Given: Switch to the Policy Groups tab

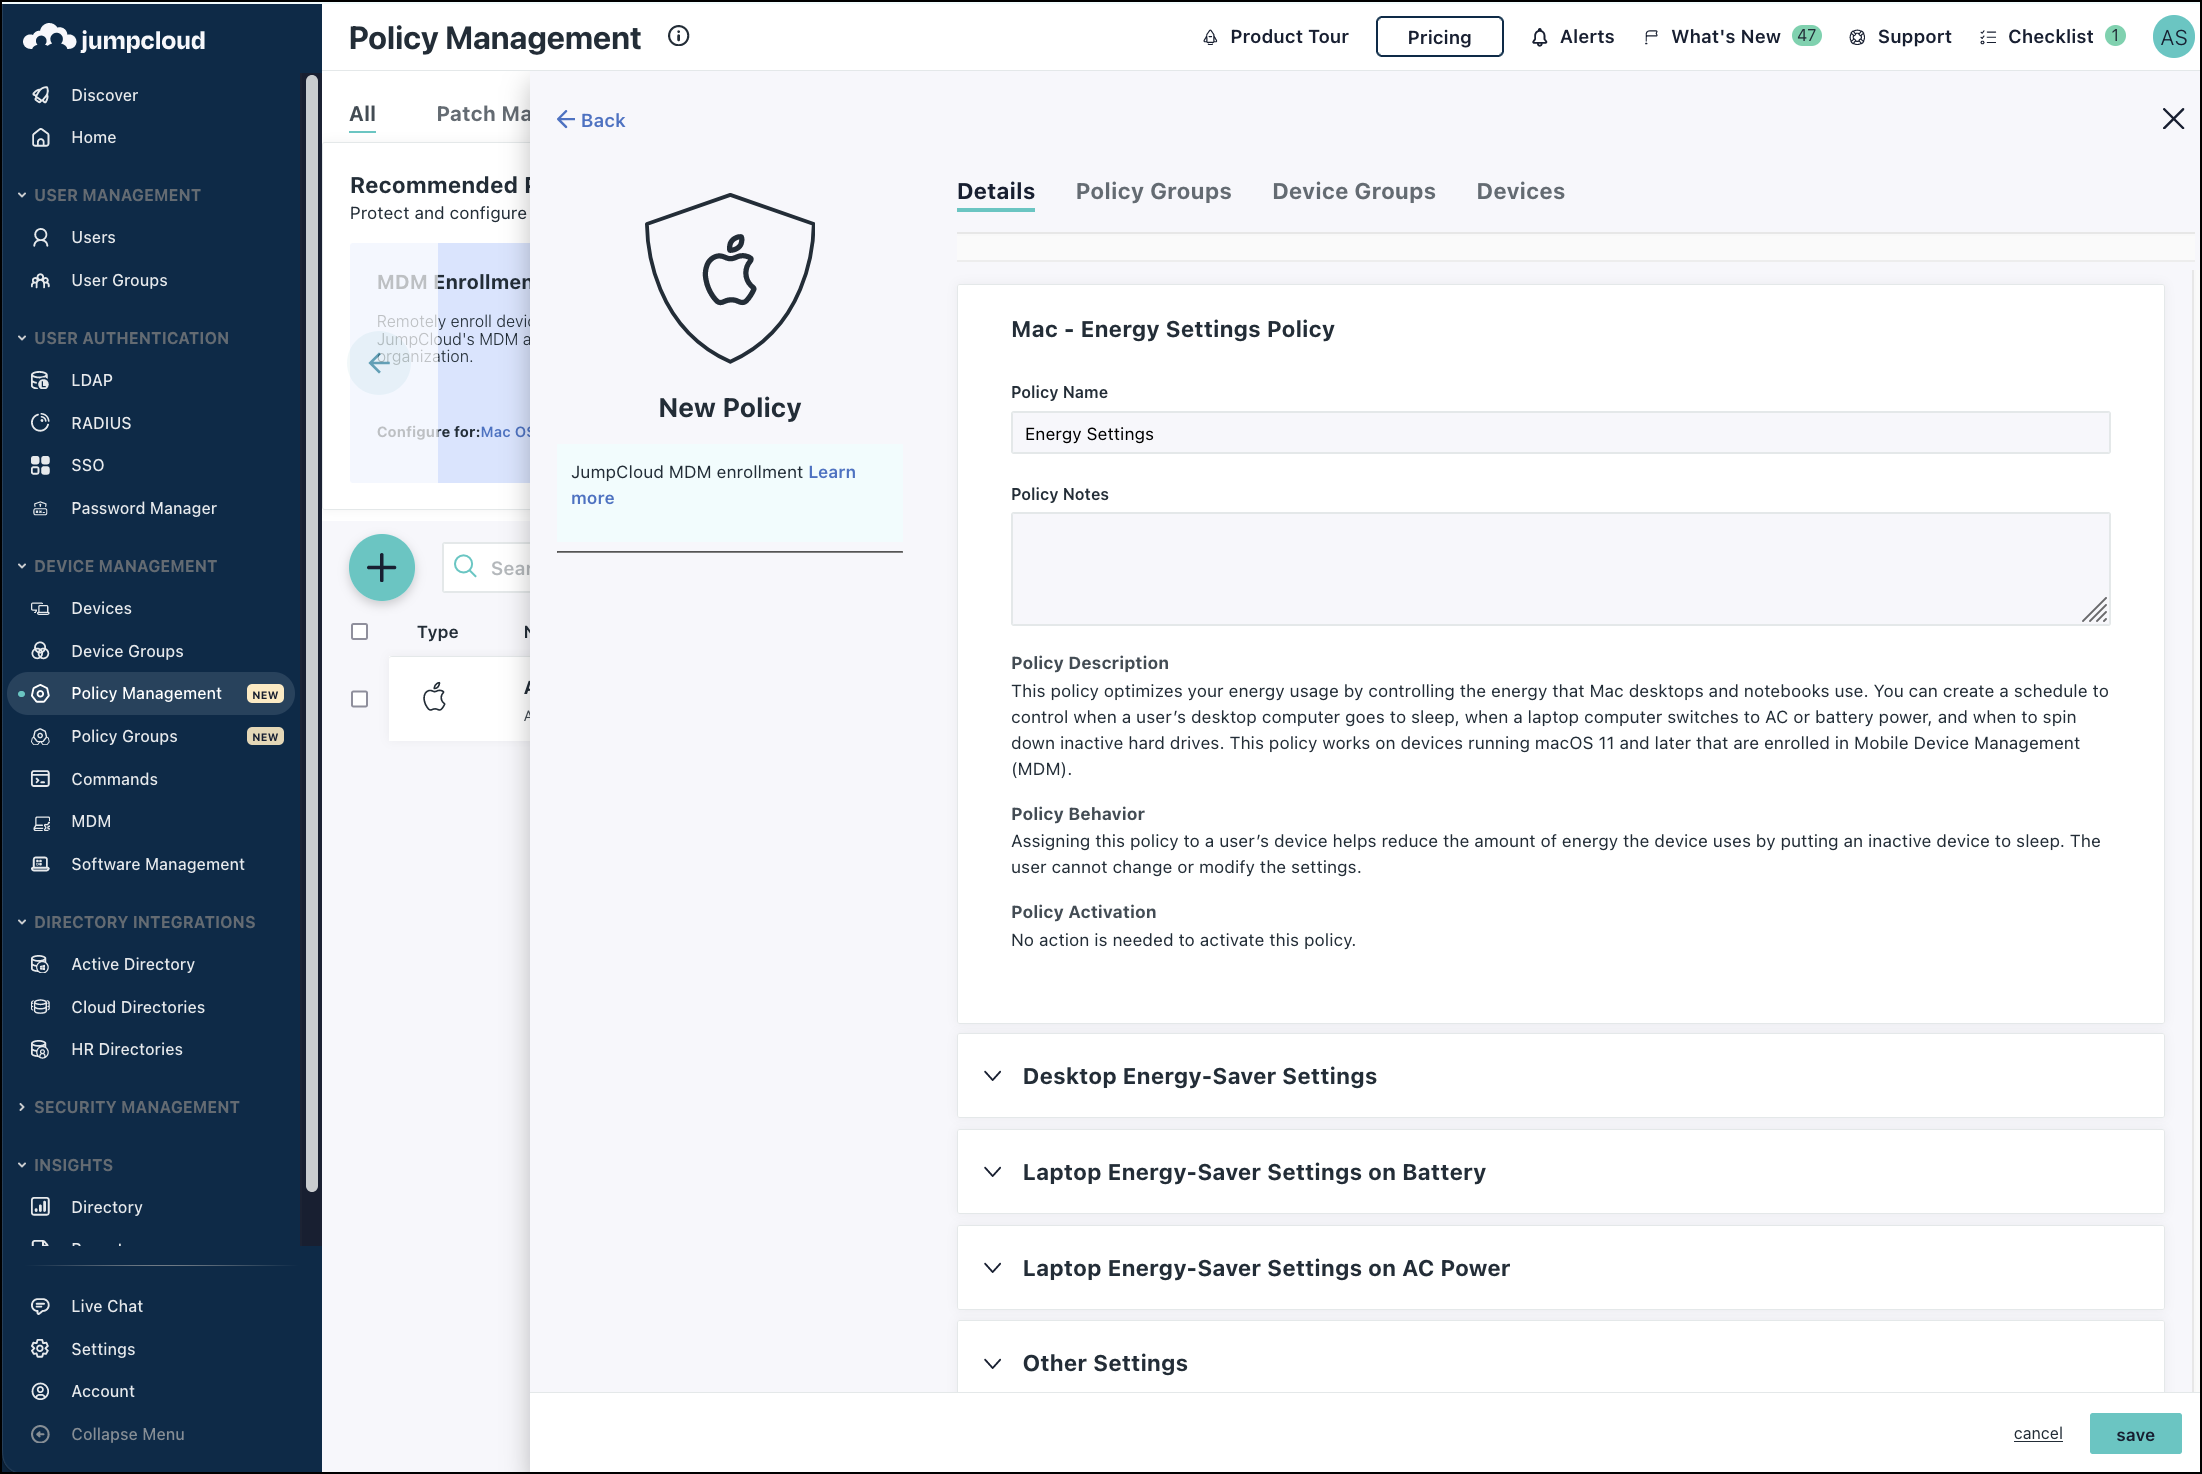Looking at the screenshot, I should tap(1153, 191).
